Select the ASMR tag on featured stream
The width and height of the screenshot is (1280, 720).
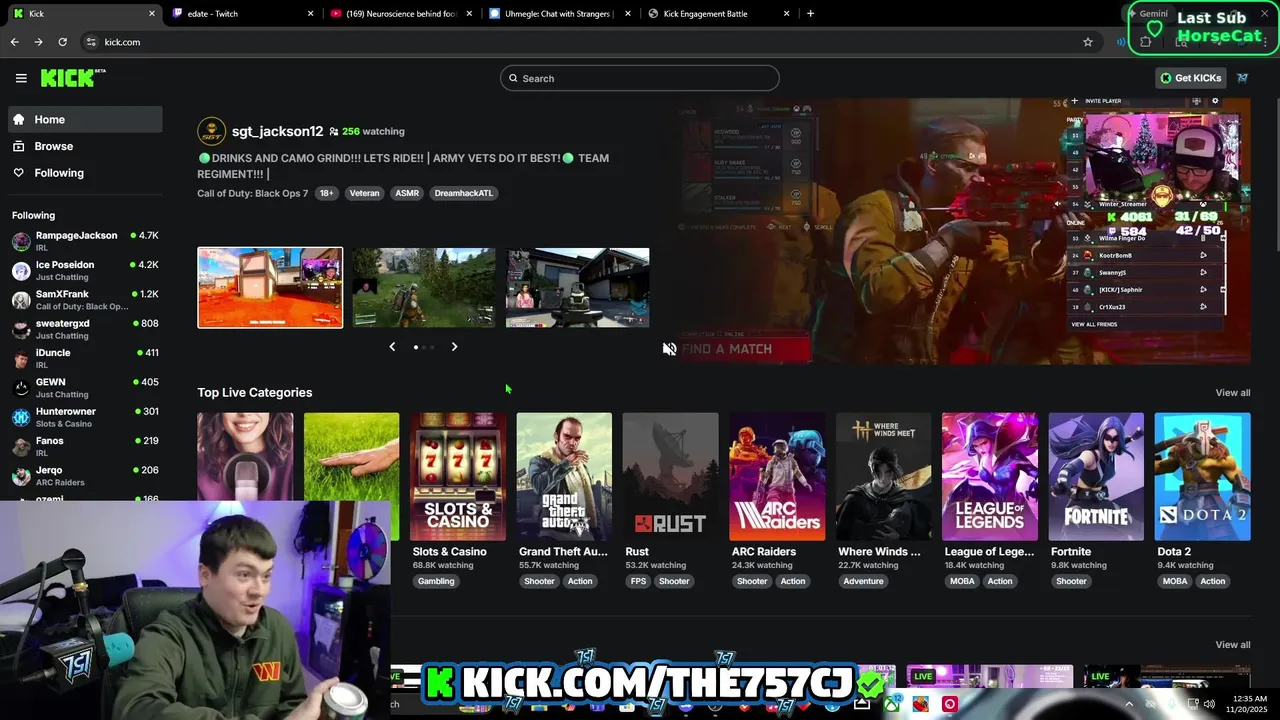coord(407,193)
